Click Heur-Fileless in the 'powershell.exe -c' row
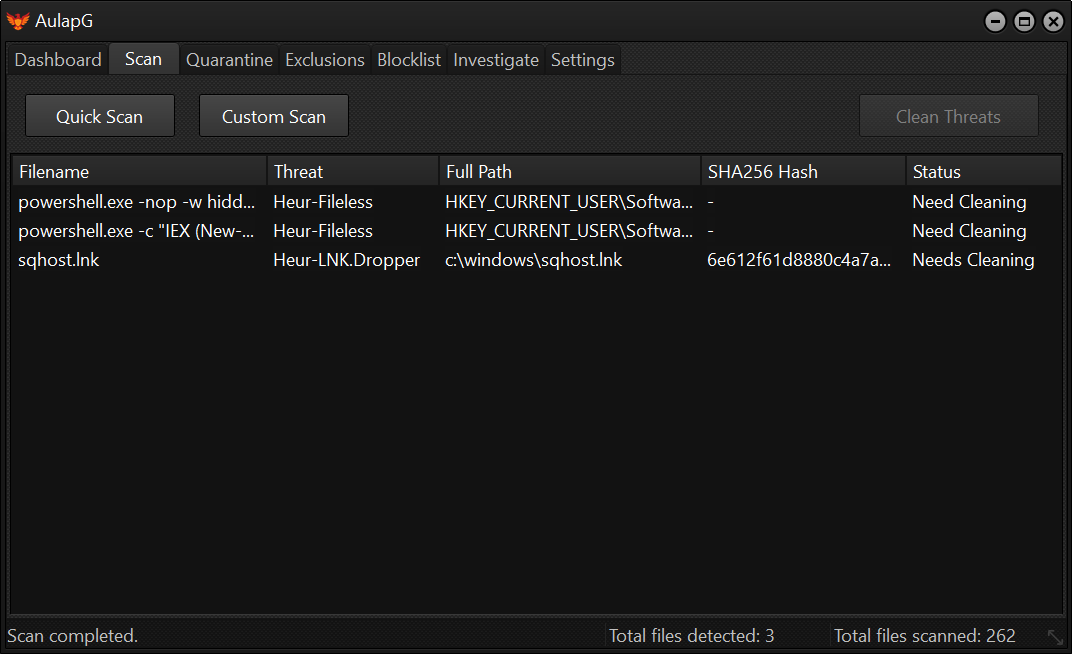 [x=323, y=231]
